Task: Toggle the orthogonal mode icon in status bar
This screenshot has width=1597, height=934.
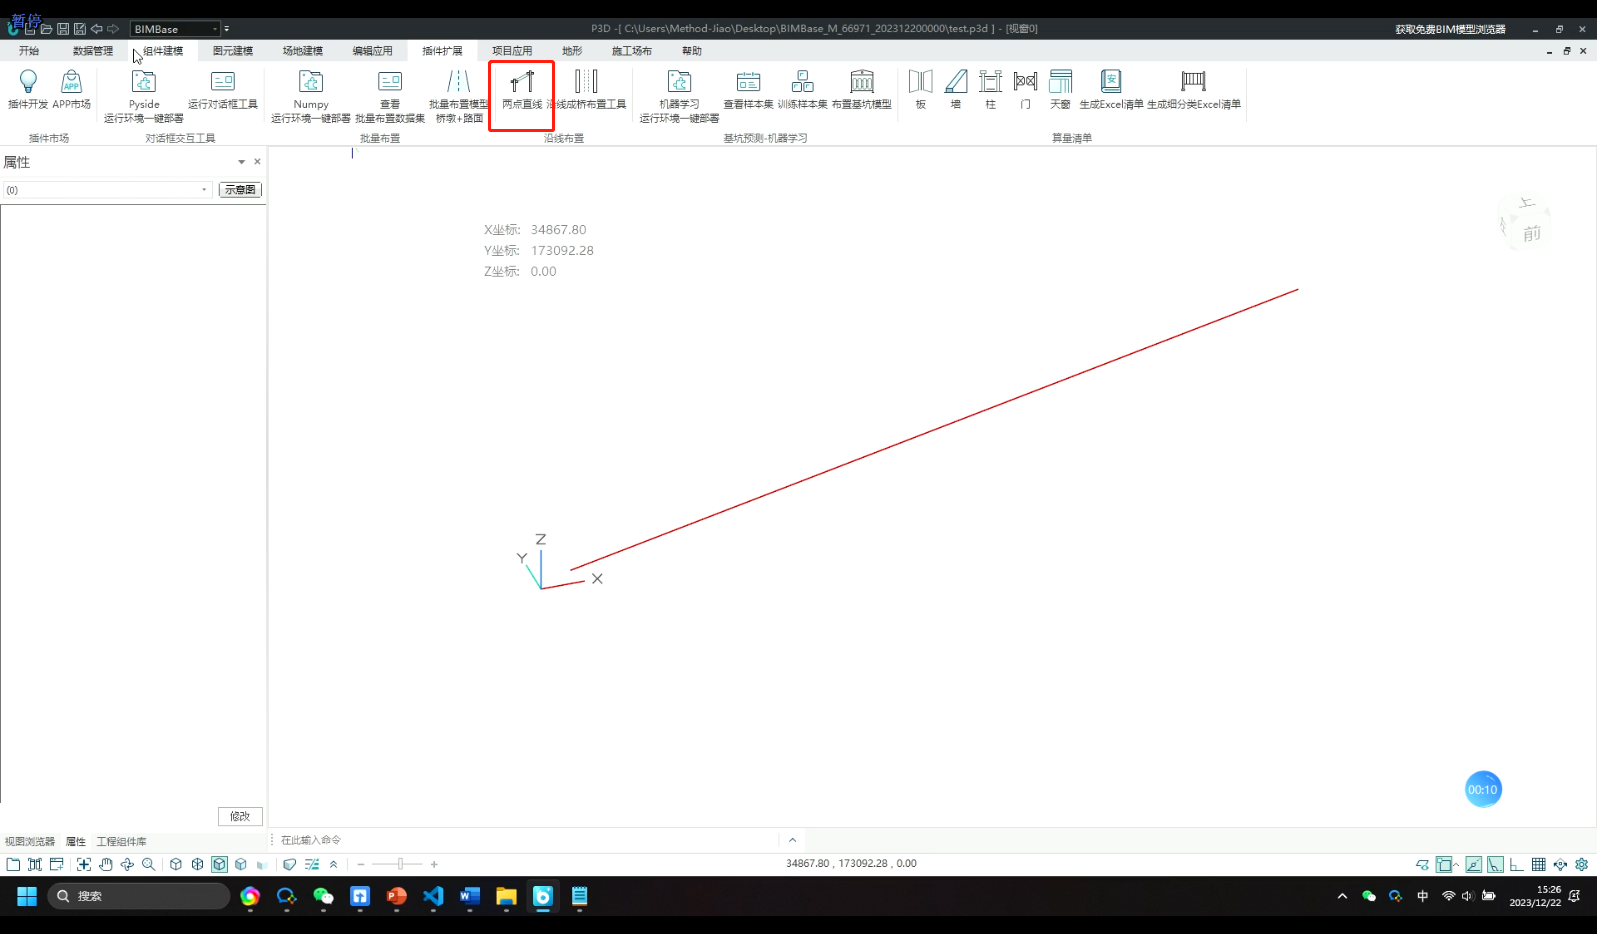Action: point(1516,864)
